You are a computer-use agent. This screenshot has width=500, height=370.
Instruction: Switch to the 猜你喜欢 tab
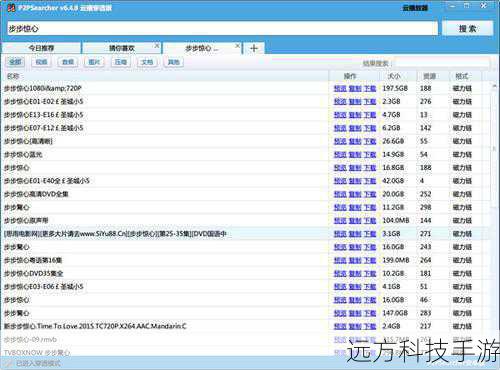[x=122, y=48]
